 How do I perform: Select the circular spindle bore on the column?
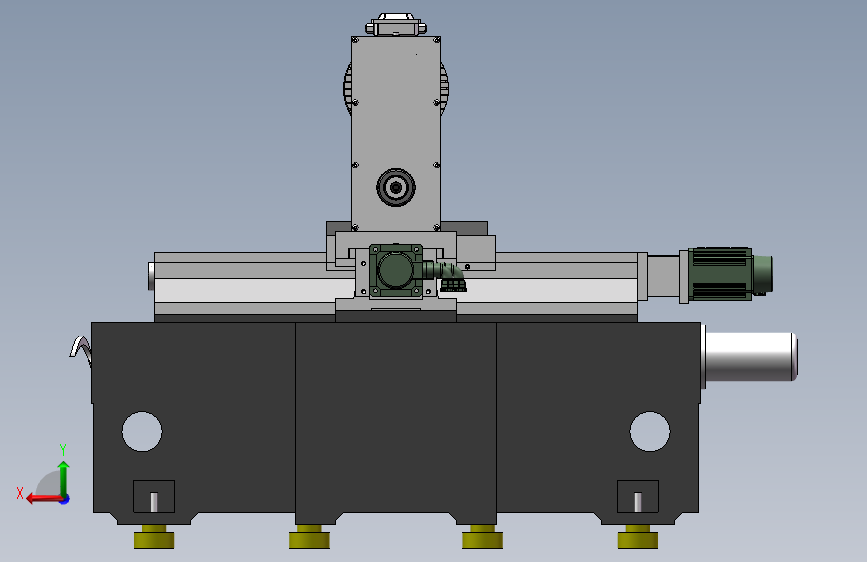pos(396,188)
